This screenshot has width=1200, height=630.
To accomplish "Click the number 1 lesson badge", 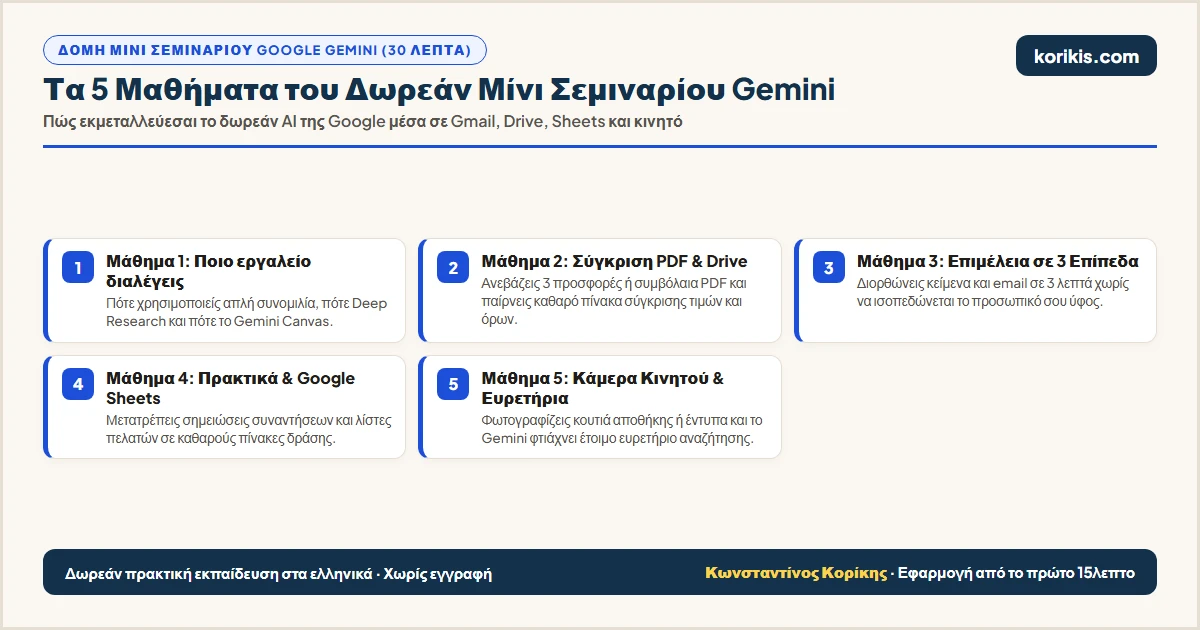I will [78, 268].
